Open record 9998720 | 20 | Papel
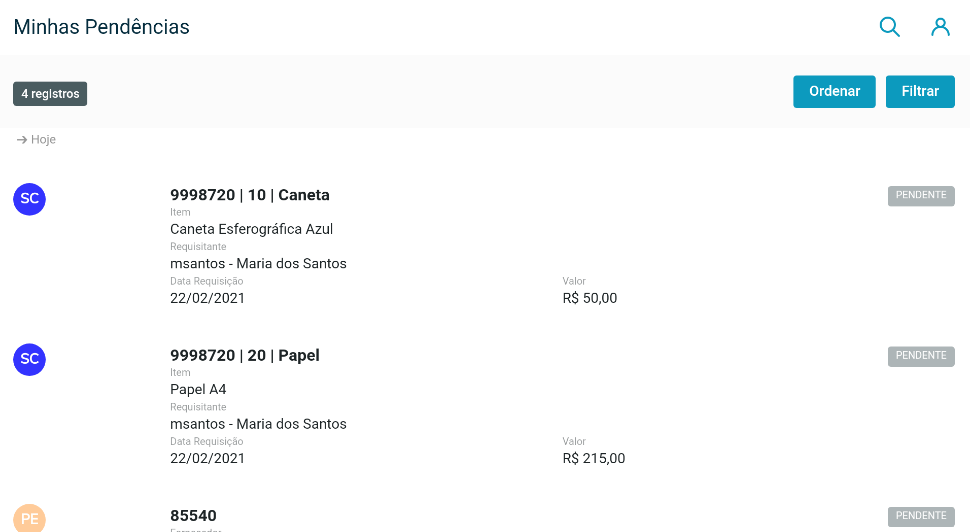 [x=245, y=355]
